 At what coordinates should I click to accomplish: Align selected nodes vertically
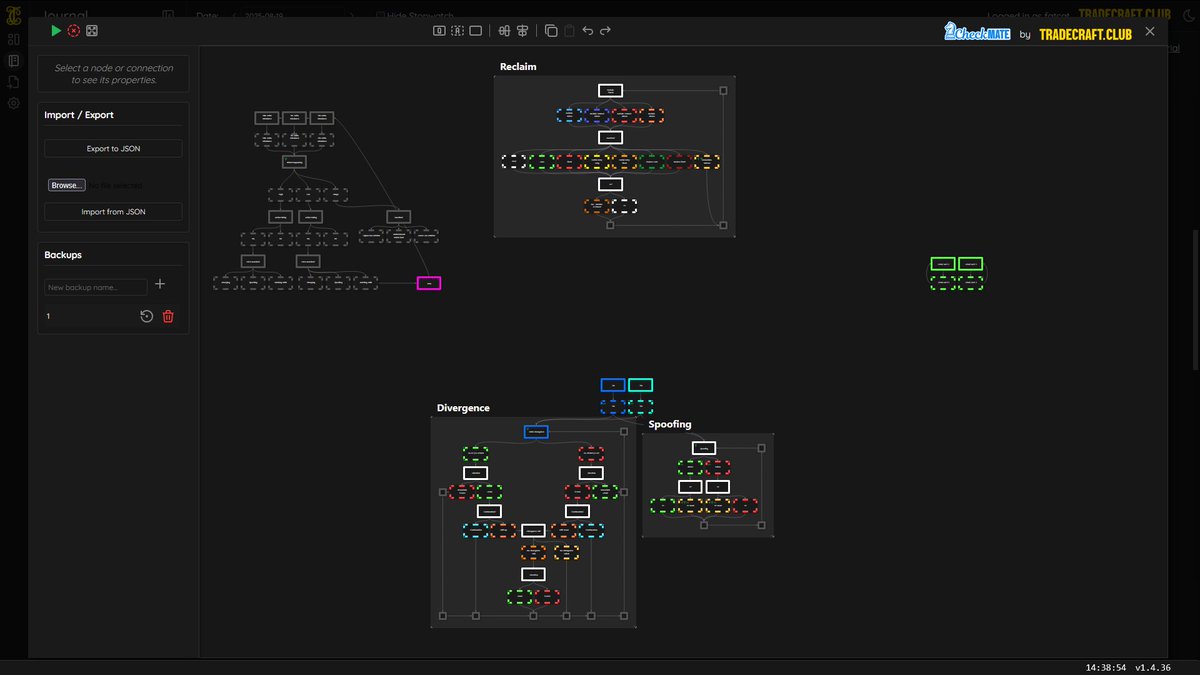point(522,31)
